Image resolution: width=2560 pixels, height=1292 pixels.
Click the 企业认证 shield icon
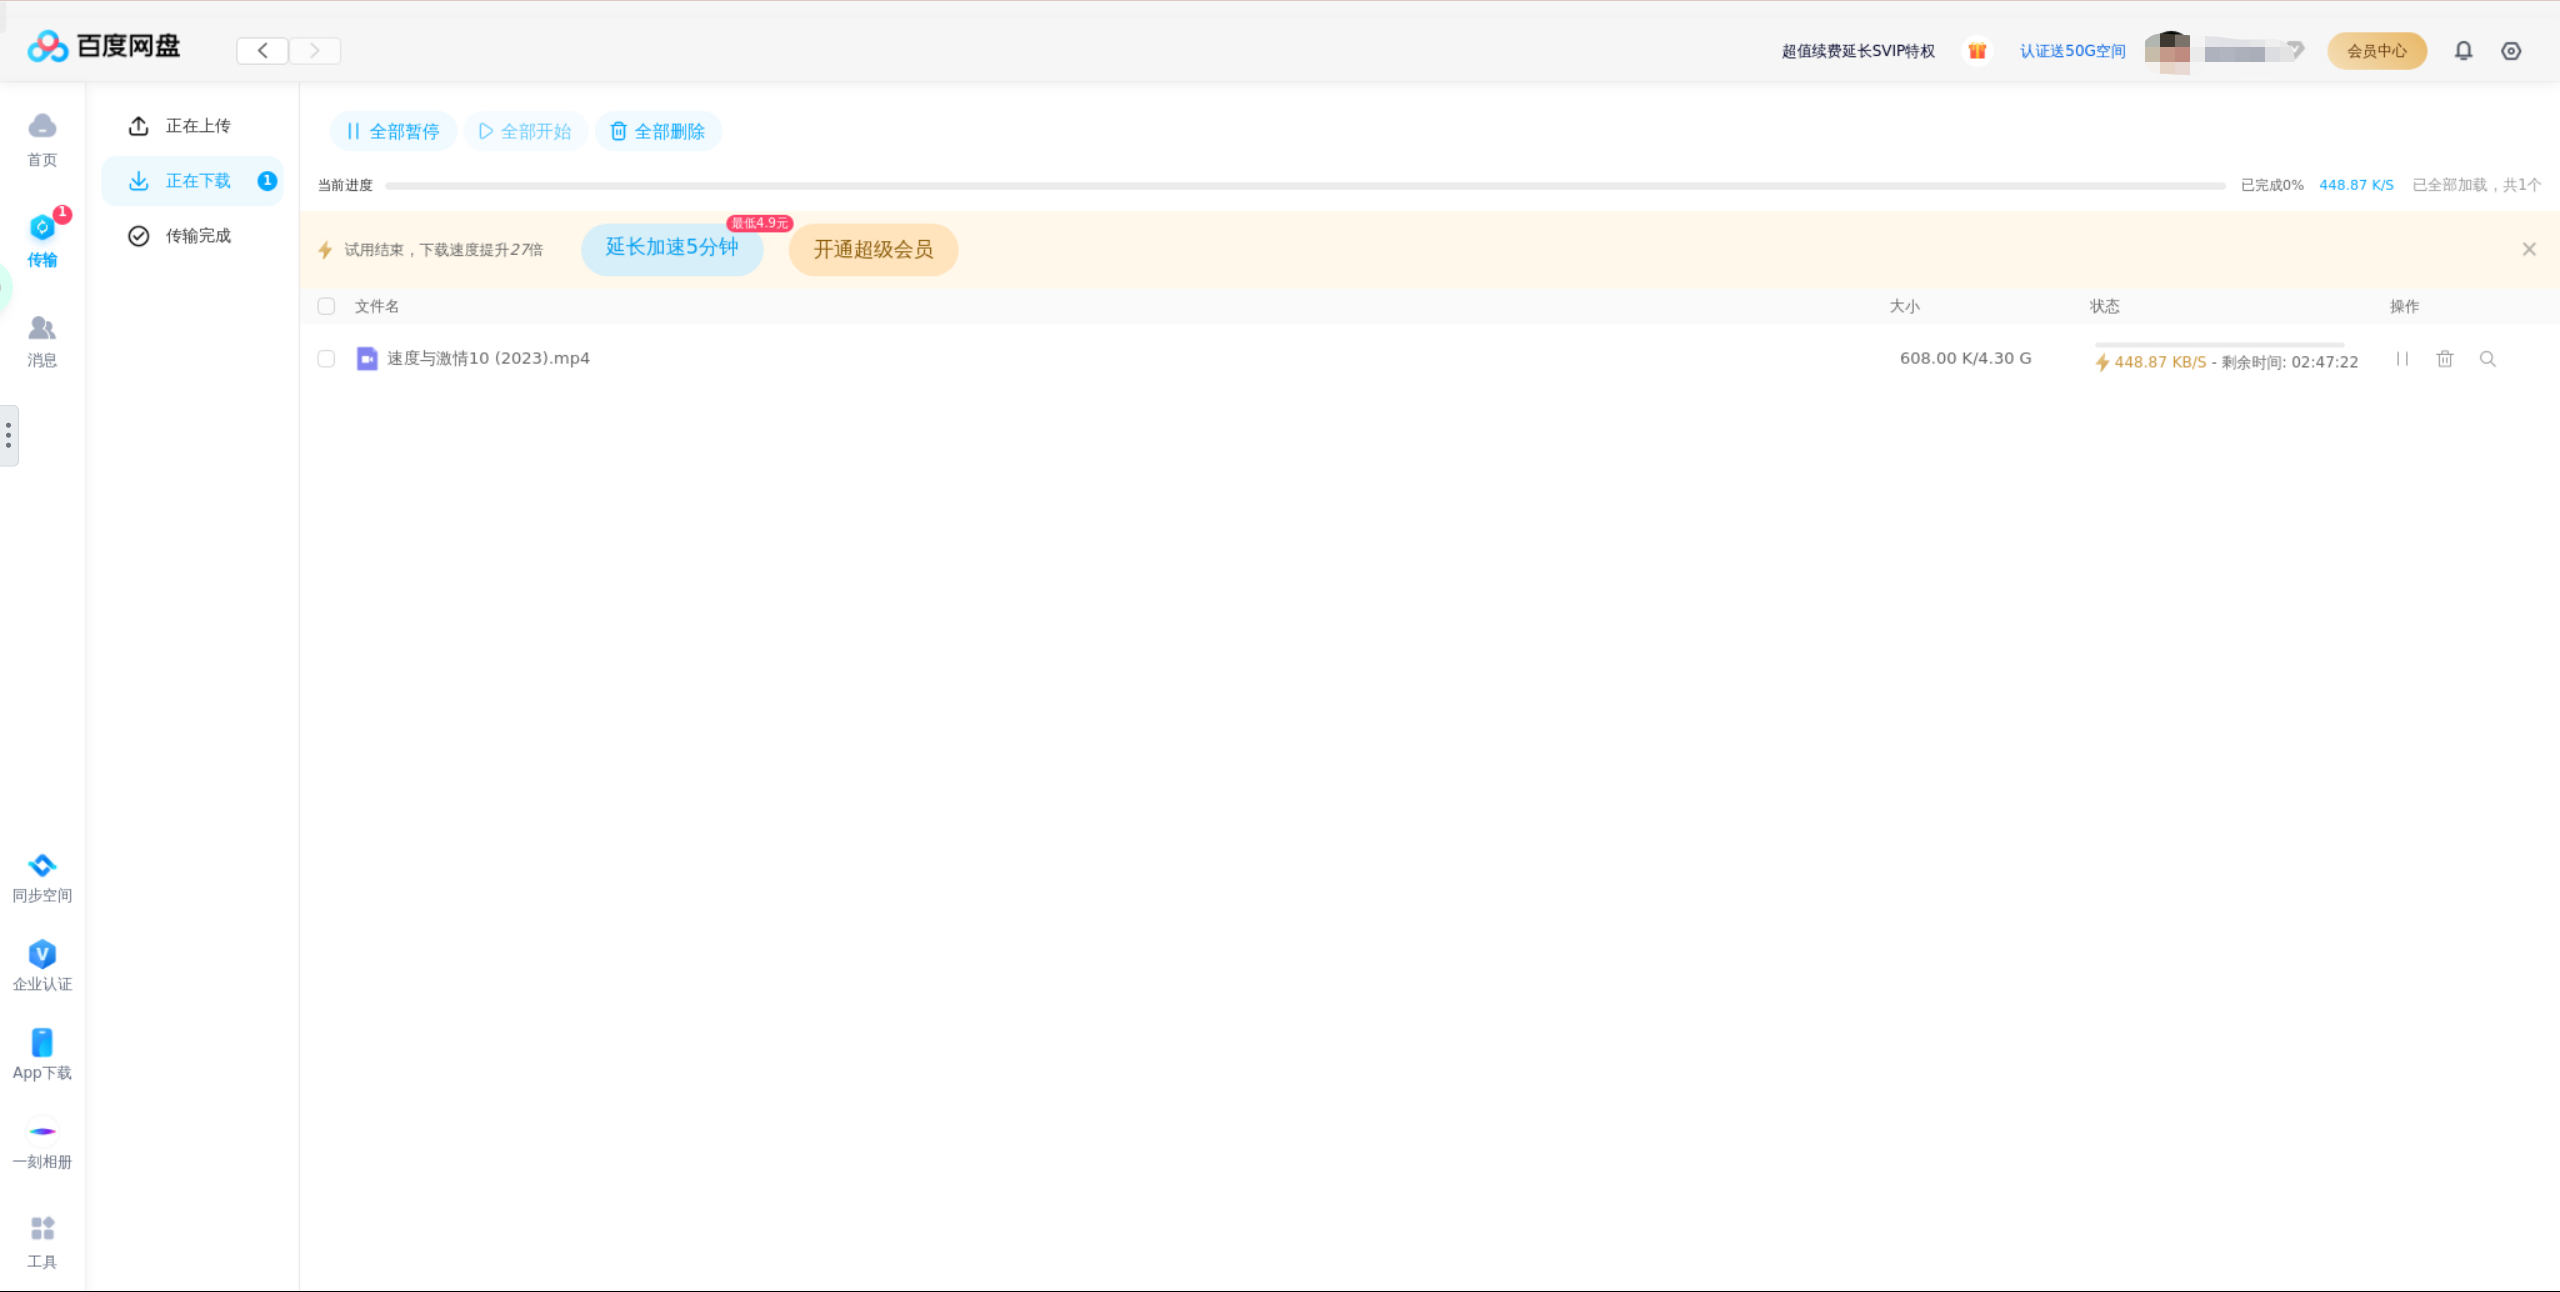point(42,955)
